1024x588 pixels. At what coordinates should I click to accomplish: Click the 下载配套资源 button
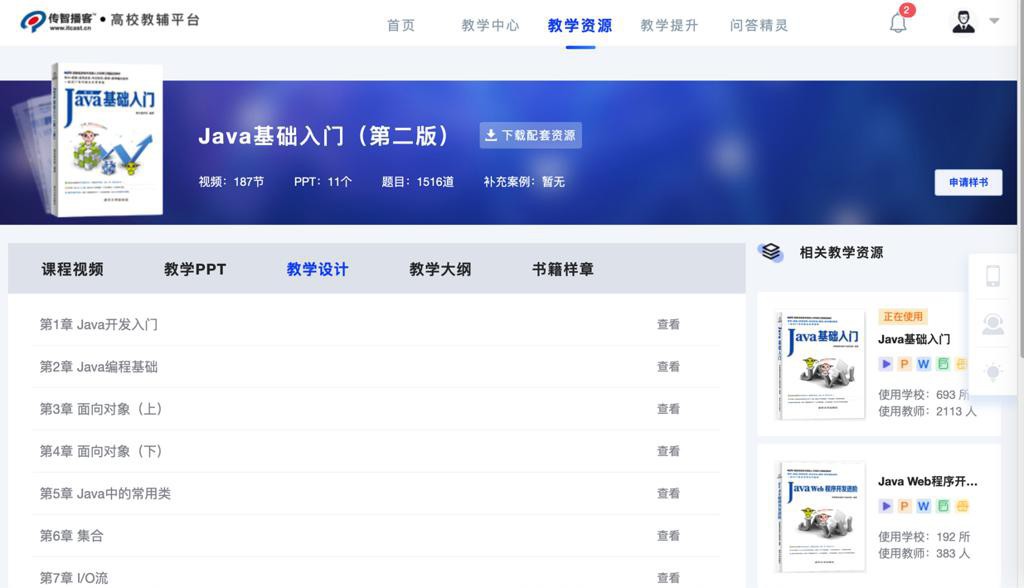point(530,135)
